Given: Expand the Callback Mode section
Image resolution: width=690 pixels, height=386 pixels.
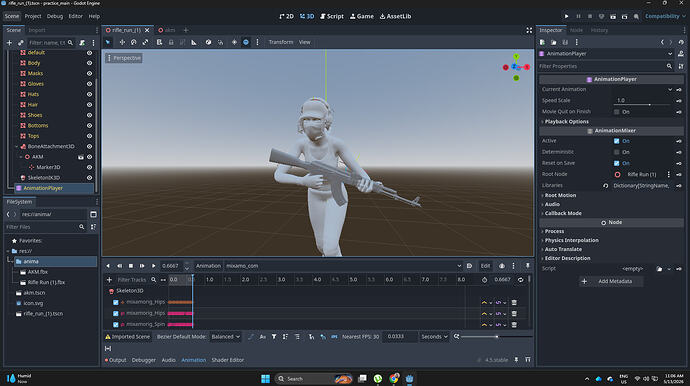Looking at the screenshot, I should (x=562, y=213).
